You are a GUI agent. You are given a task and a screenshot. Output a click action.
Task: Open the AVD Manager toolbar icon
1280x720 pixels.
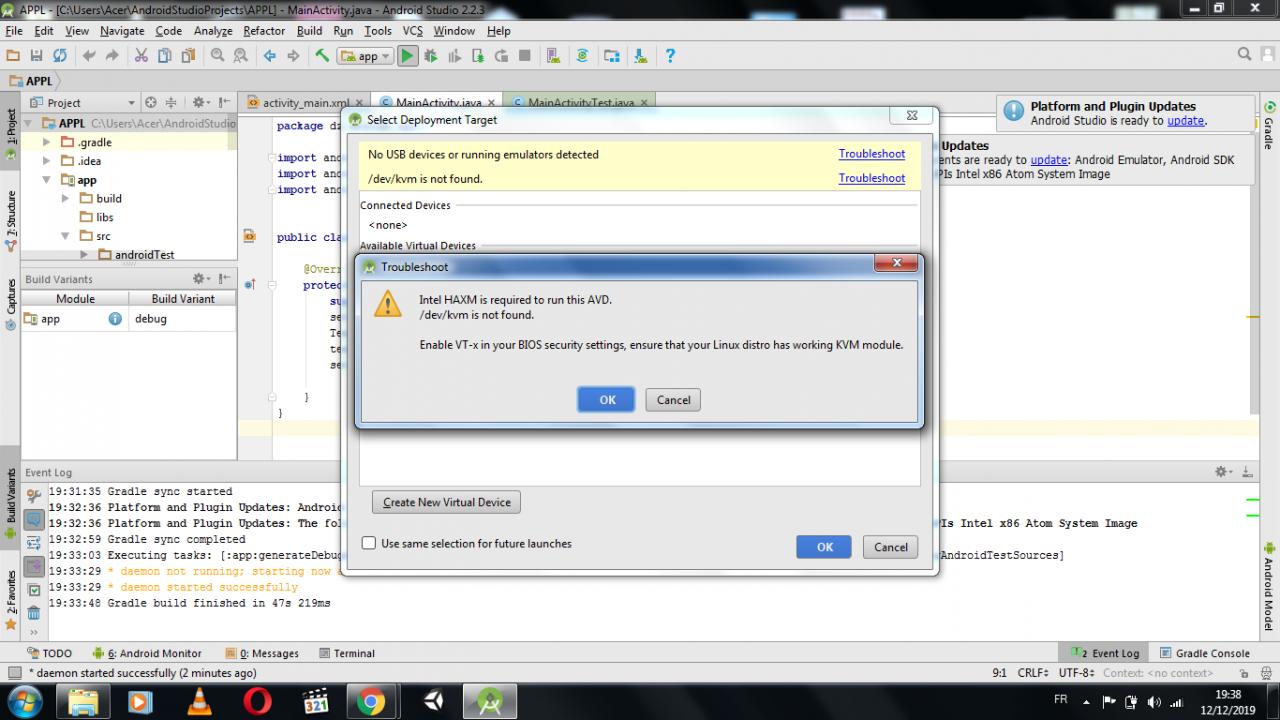pos(553,56)
